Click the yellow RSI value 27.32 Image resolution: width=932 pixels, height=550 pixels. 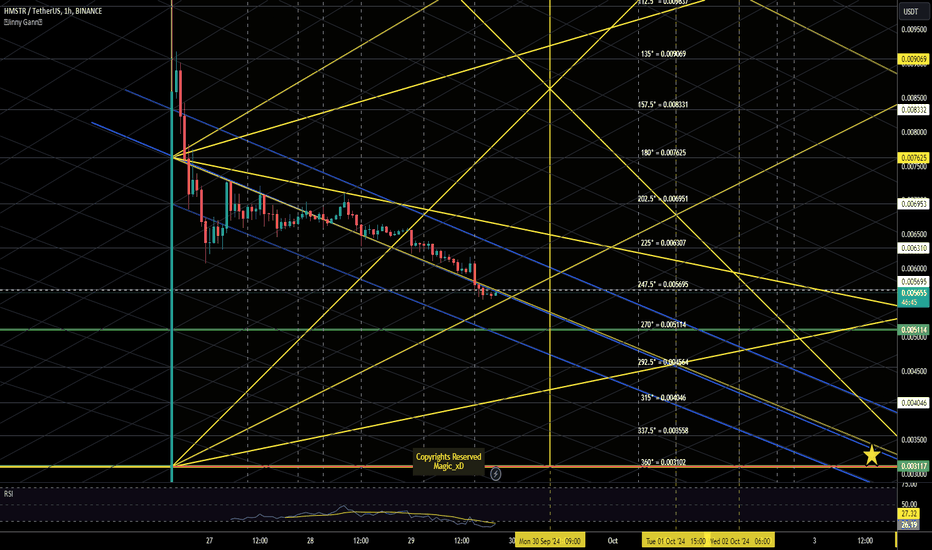tap(909, 514)
